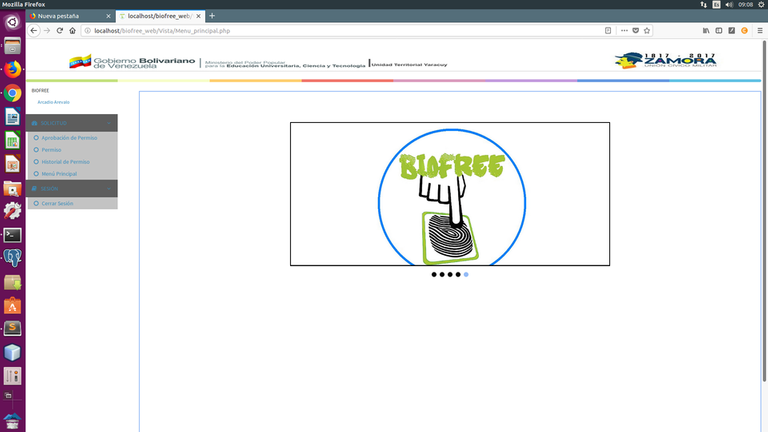Screen dimensions: 768x432
Task: Show site information for localhost
Action: (x=88, y=30)
